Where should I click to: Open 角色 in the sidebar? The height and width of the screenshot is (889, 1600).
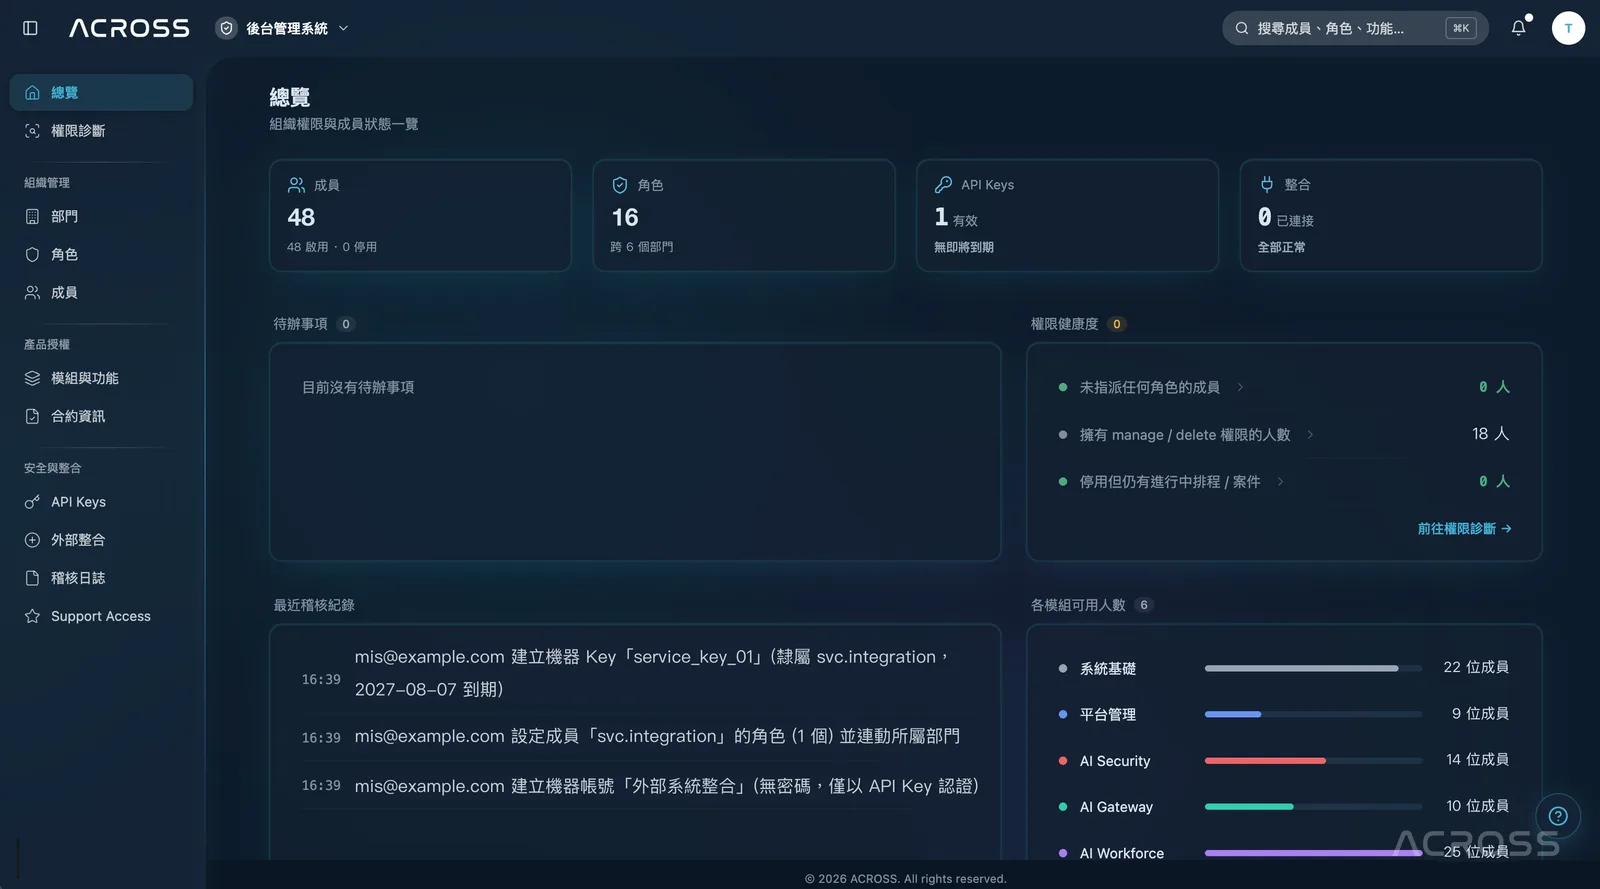point(101,254)
